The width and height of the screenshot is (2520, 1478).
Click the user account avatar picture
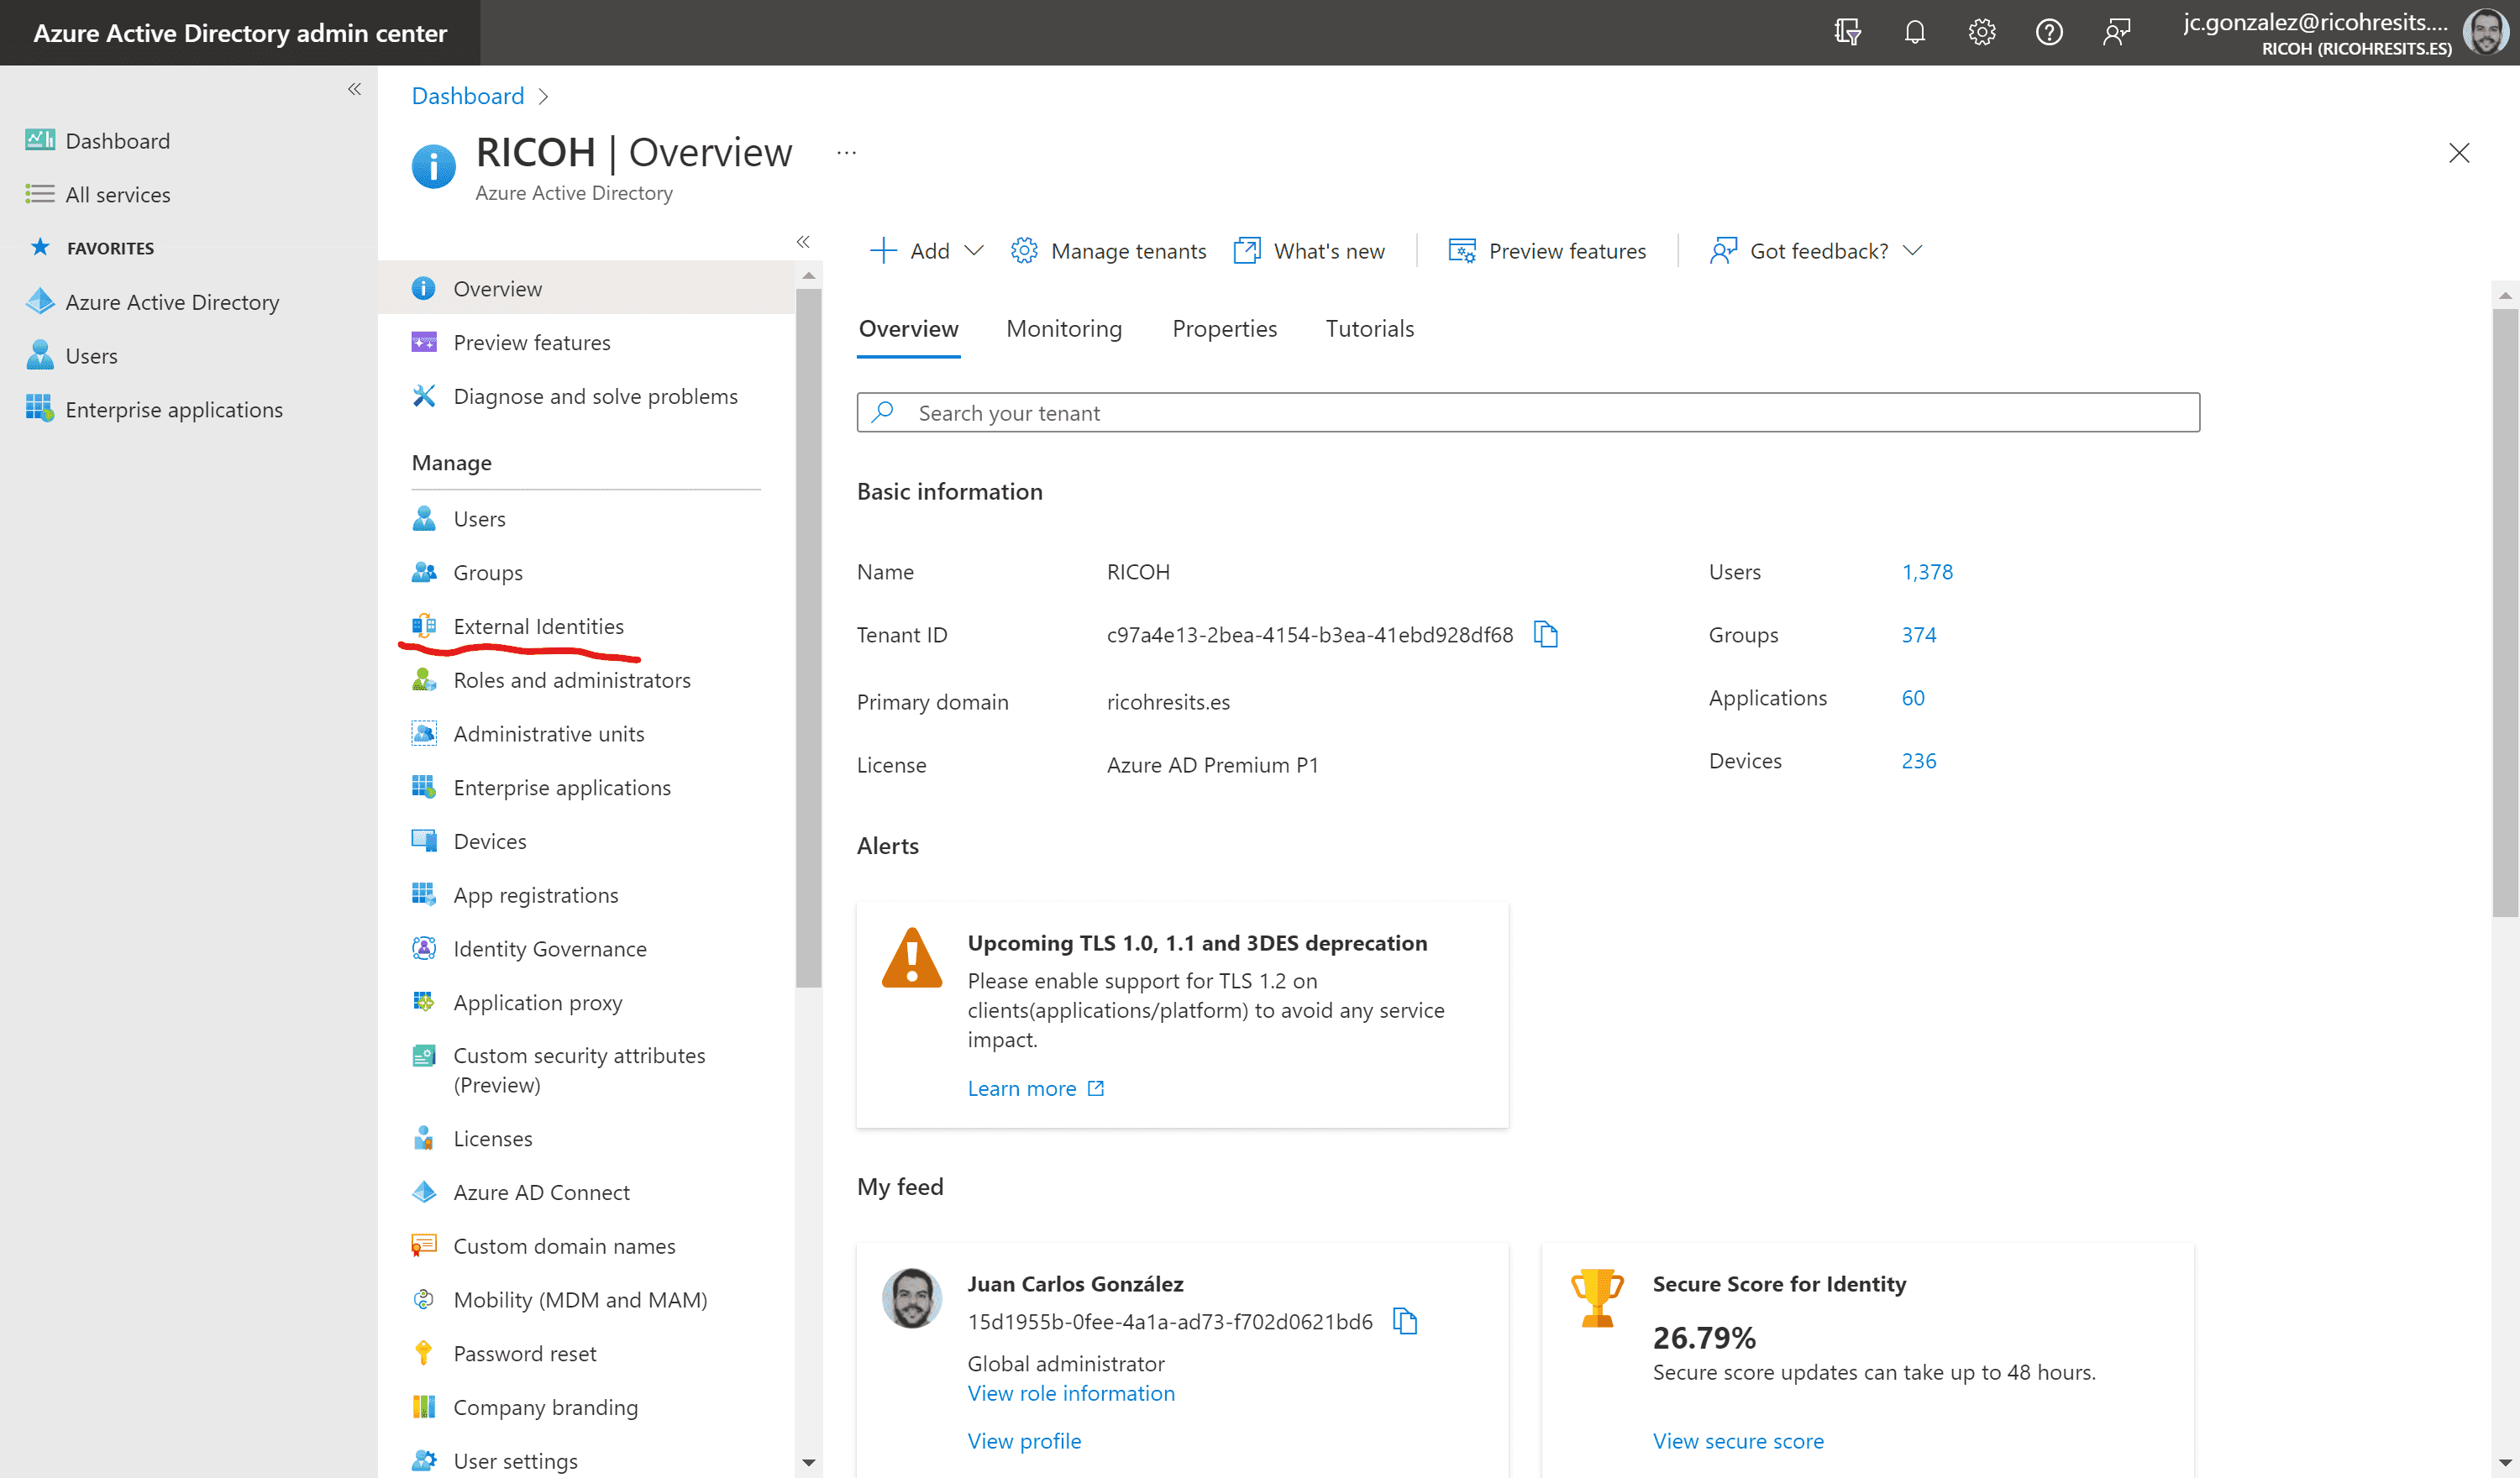click(2485, 33)
